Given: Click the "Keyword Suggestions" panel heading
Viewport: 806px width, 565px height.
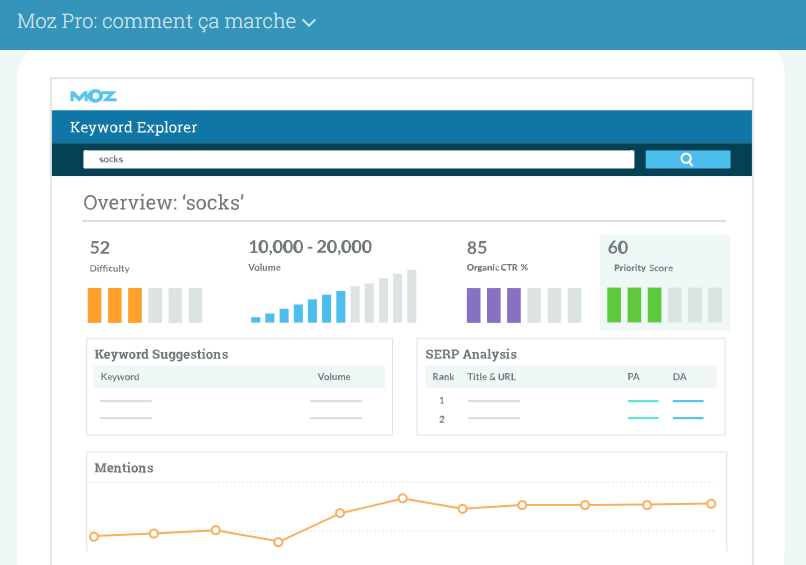Looking at the screenshot, I should 161,354.
